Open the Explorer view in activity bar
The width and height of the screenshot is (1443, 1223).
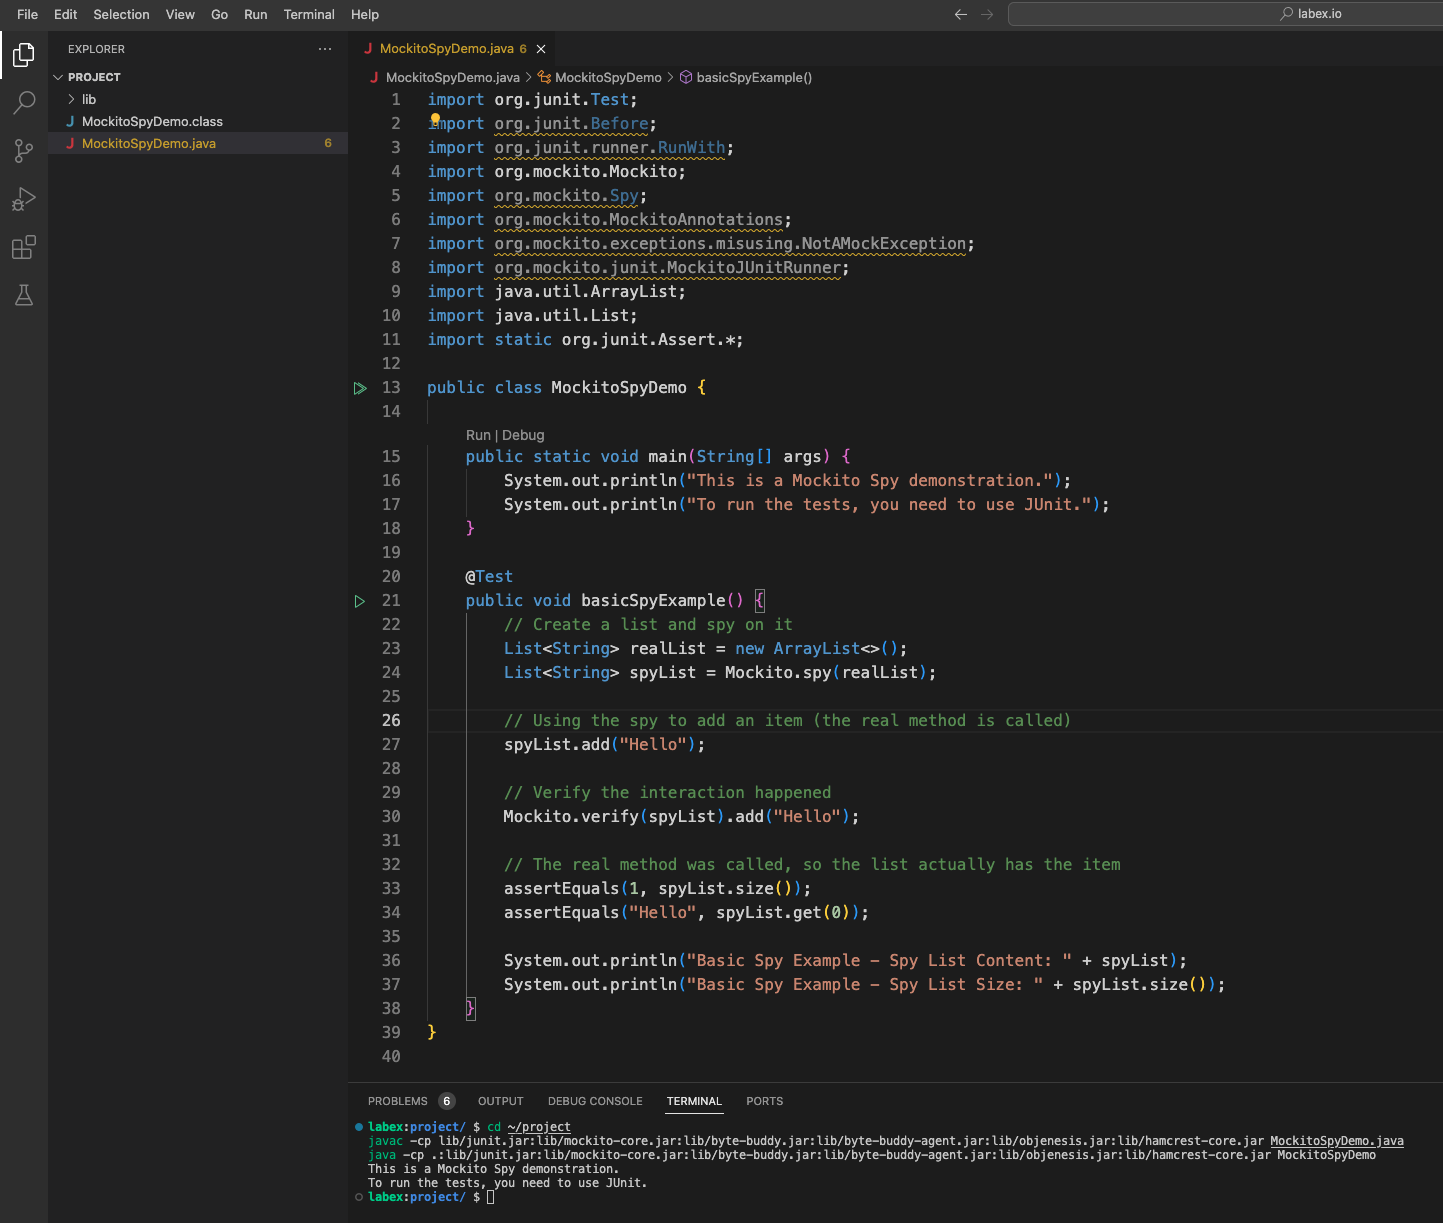tap(24, 55)
